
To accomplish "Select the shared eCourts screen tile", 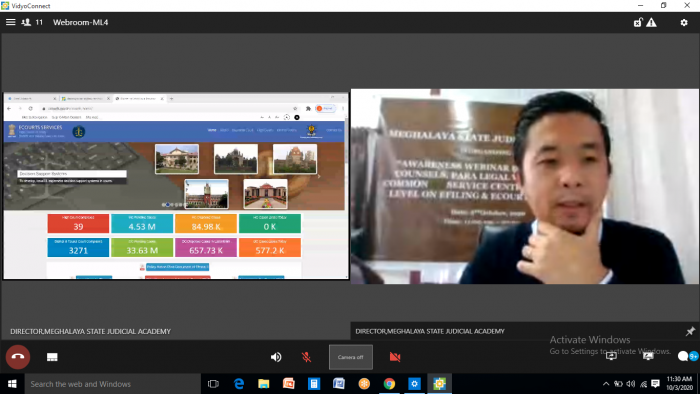I will (176, 186).
